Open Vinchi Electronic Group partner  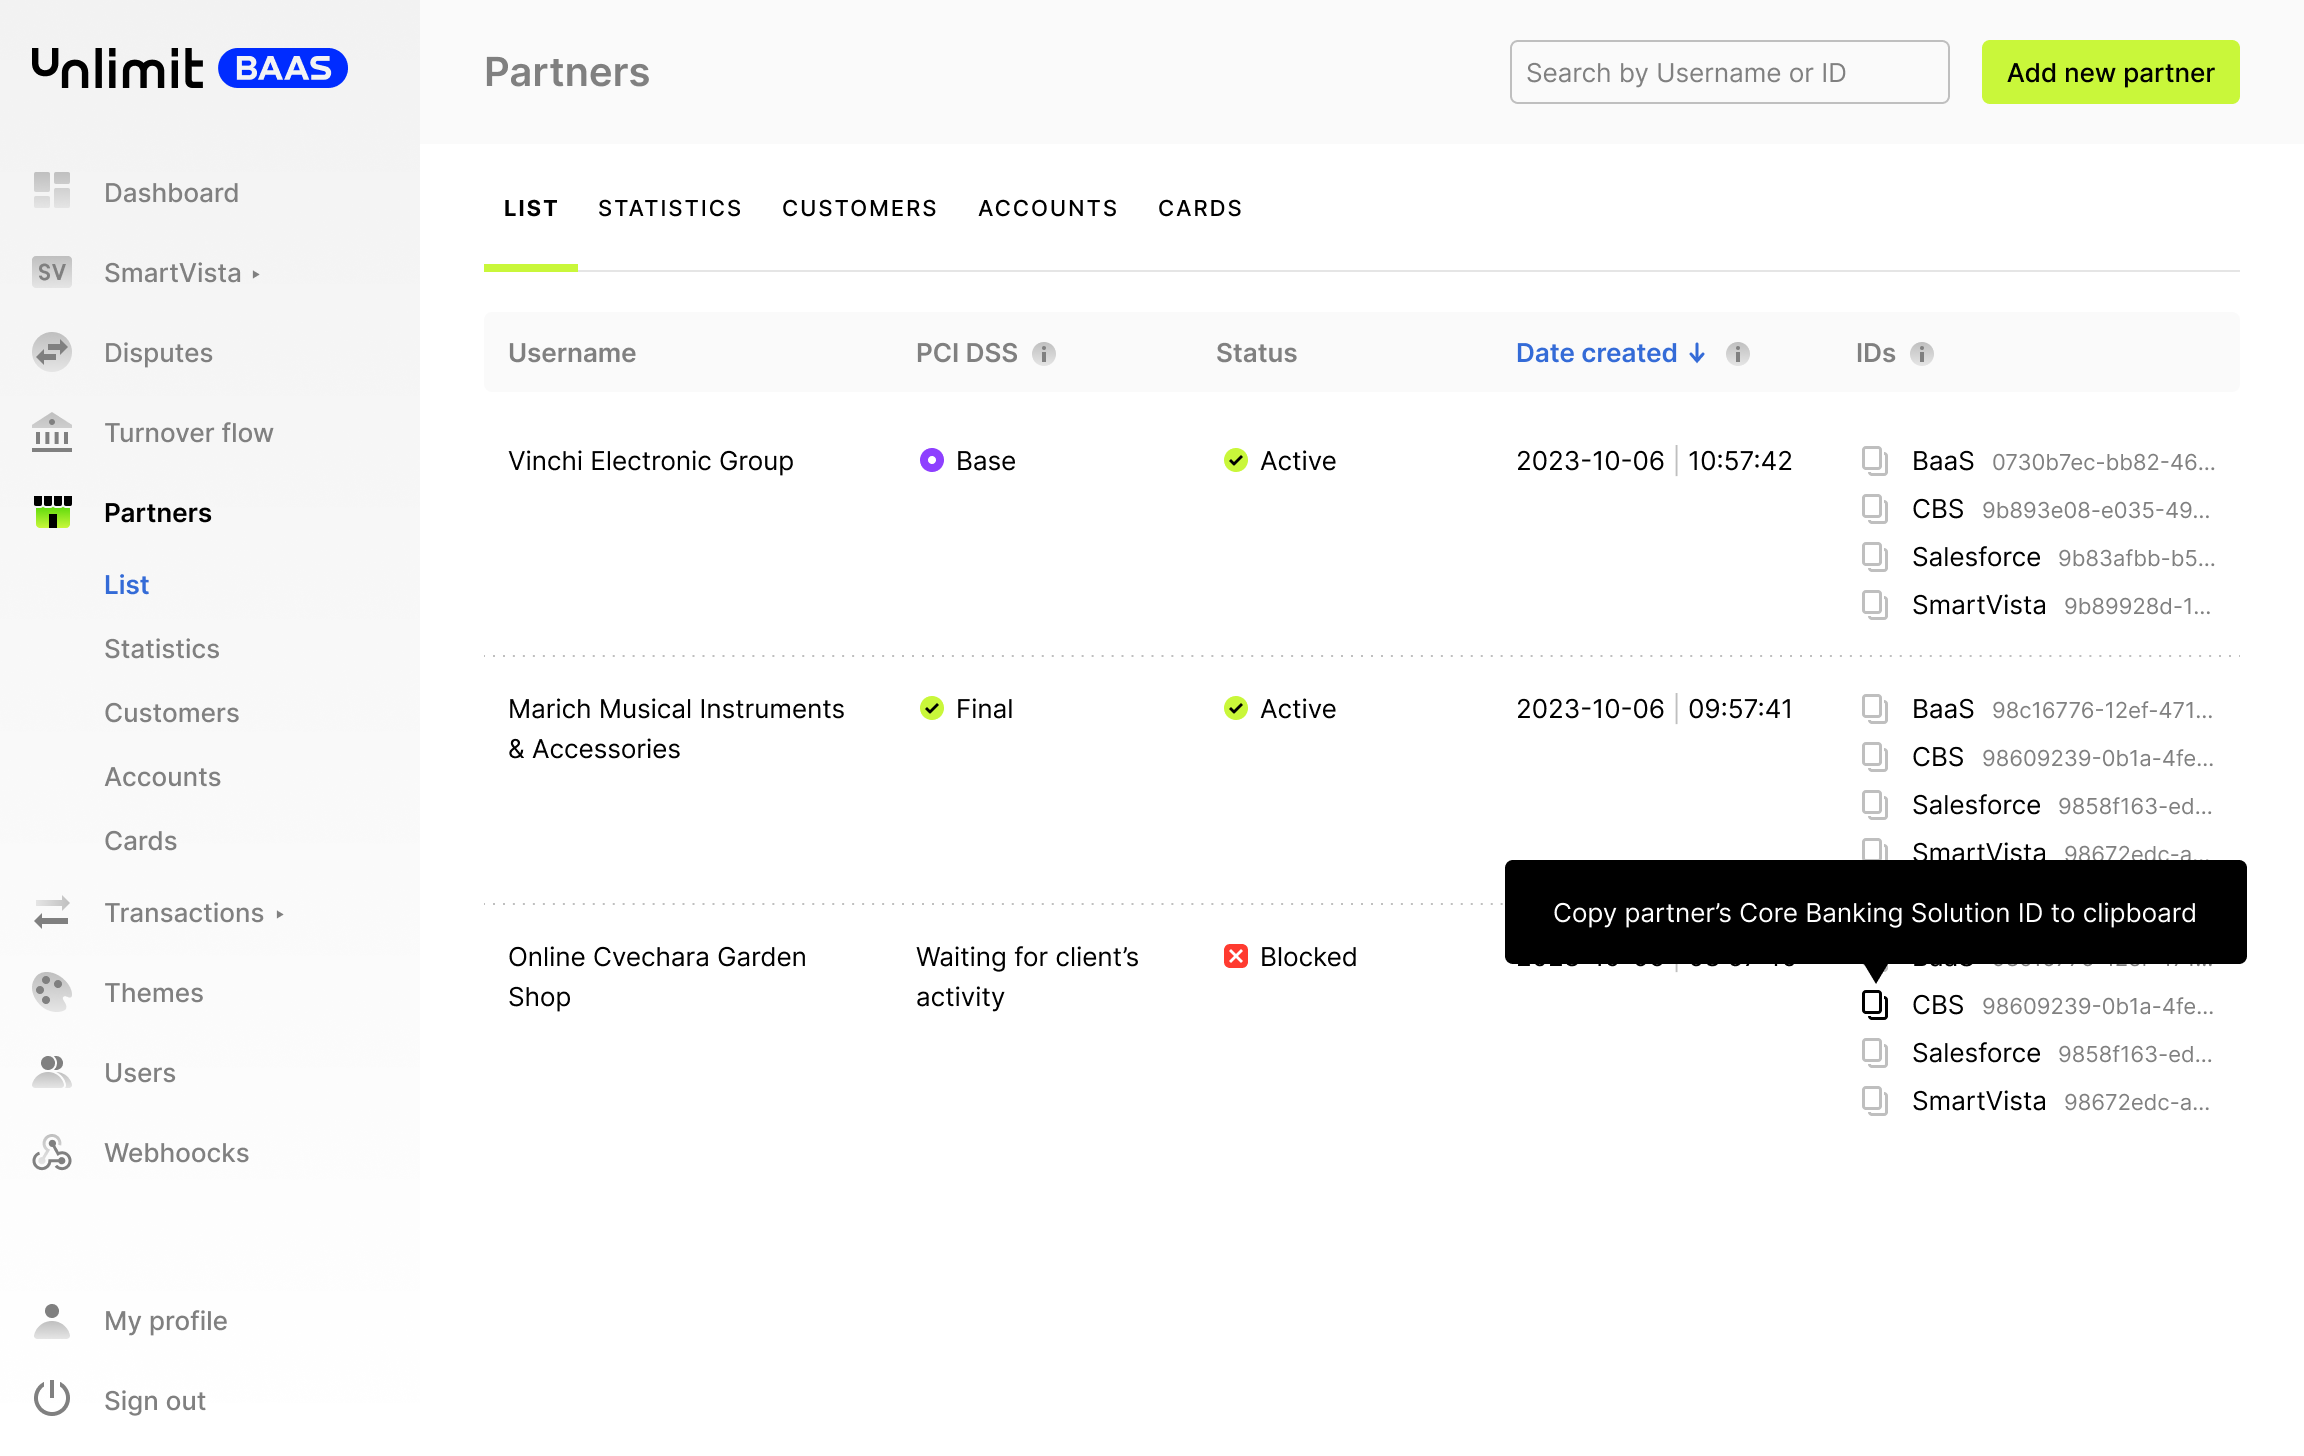651,461
